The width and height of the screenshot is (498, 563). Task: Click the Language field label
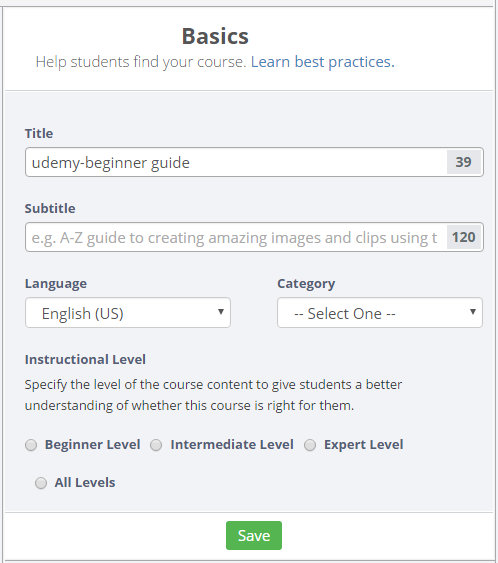[56, 284]
